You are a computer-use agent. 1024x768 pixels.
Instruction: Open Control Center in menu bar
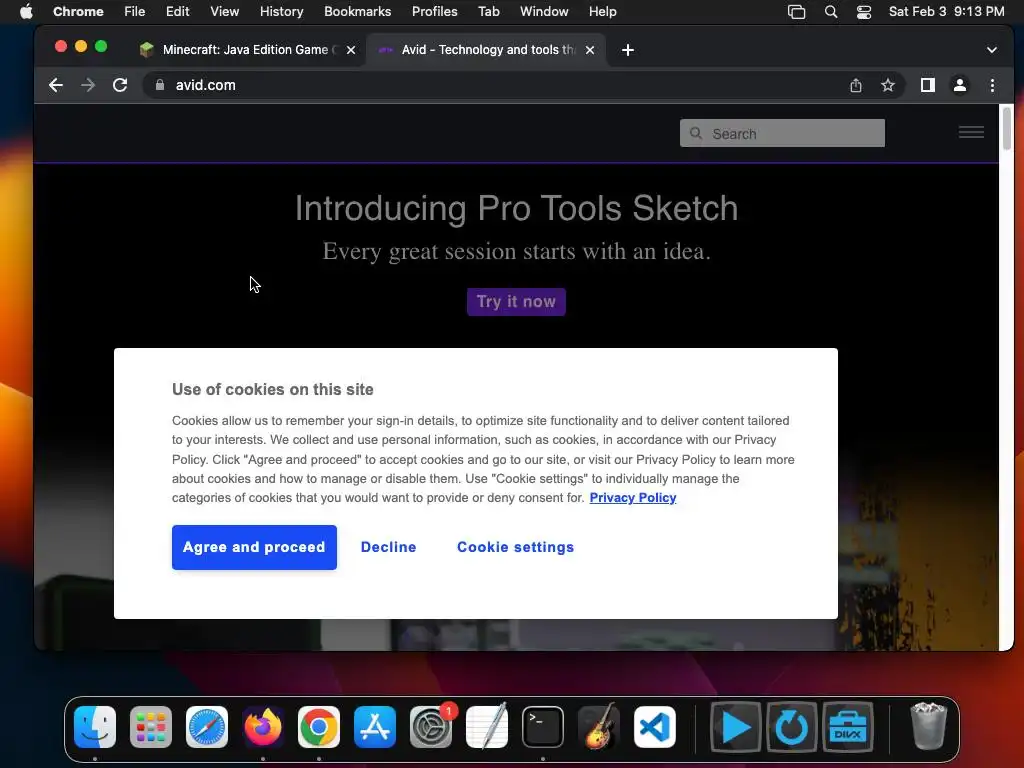pyautogui.click(x=863, y=12)
